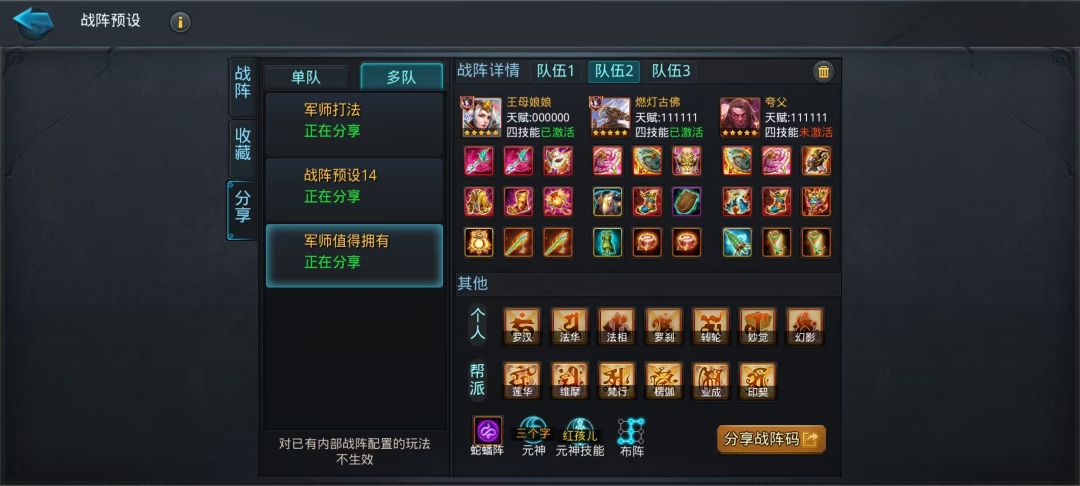Switch to 队伍3 tab
The image size is (1080, 486).
671,71
